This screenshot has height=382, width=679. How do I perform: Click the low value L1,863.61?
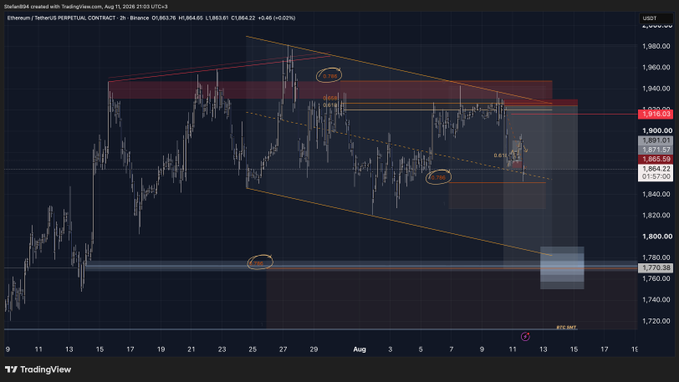(x=217, y=18)
